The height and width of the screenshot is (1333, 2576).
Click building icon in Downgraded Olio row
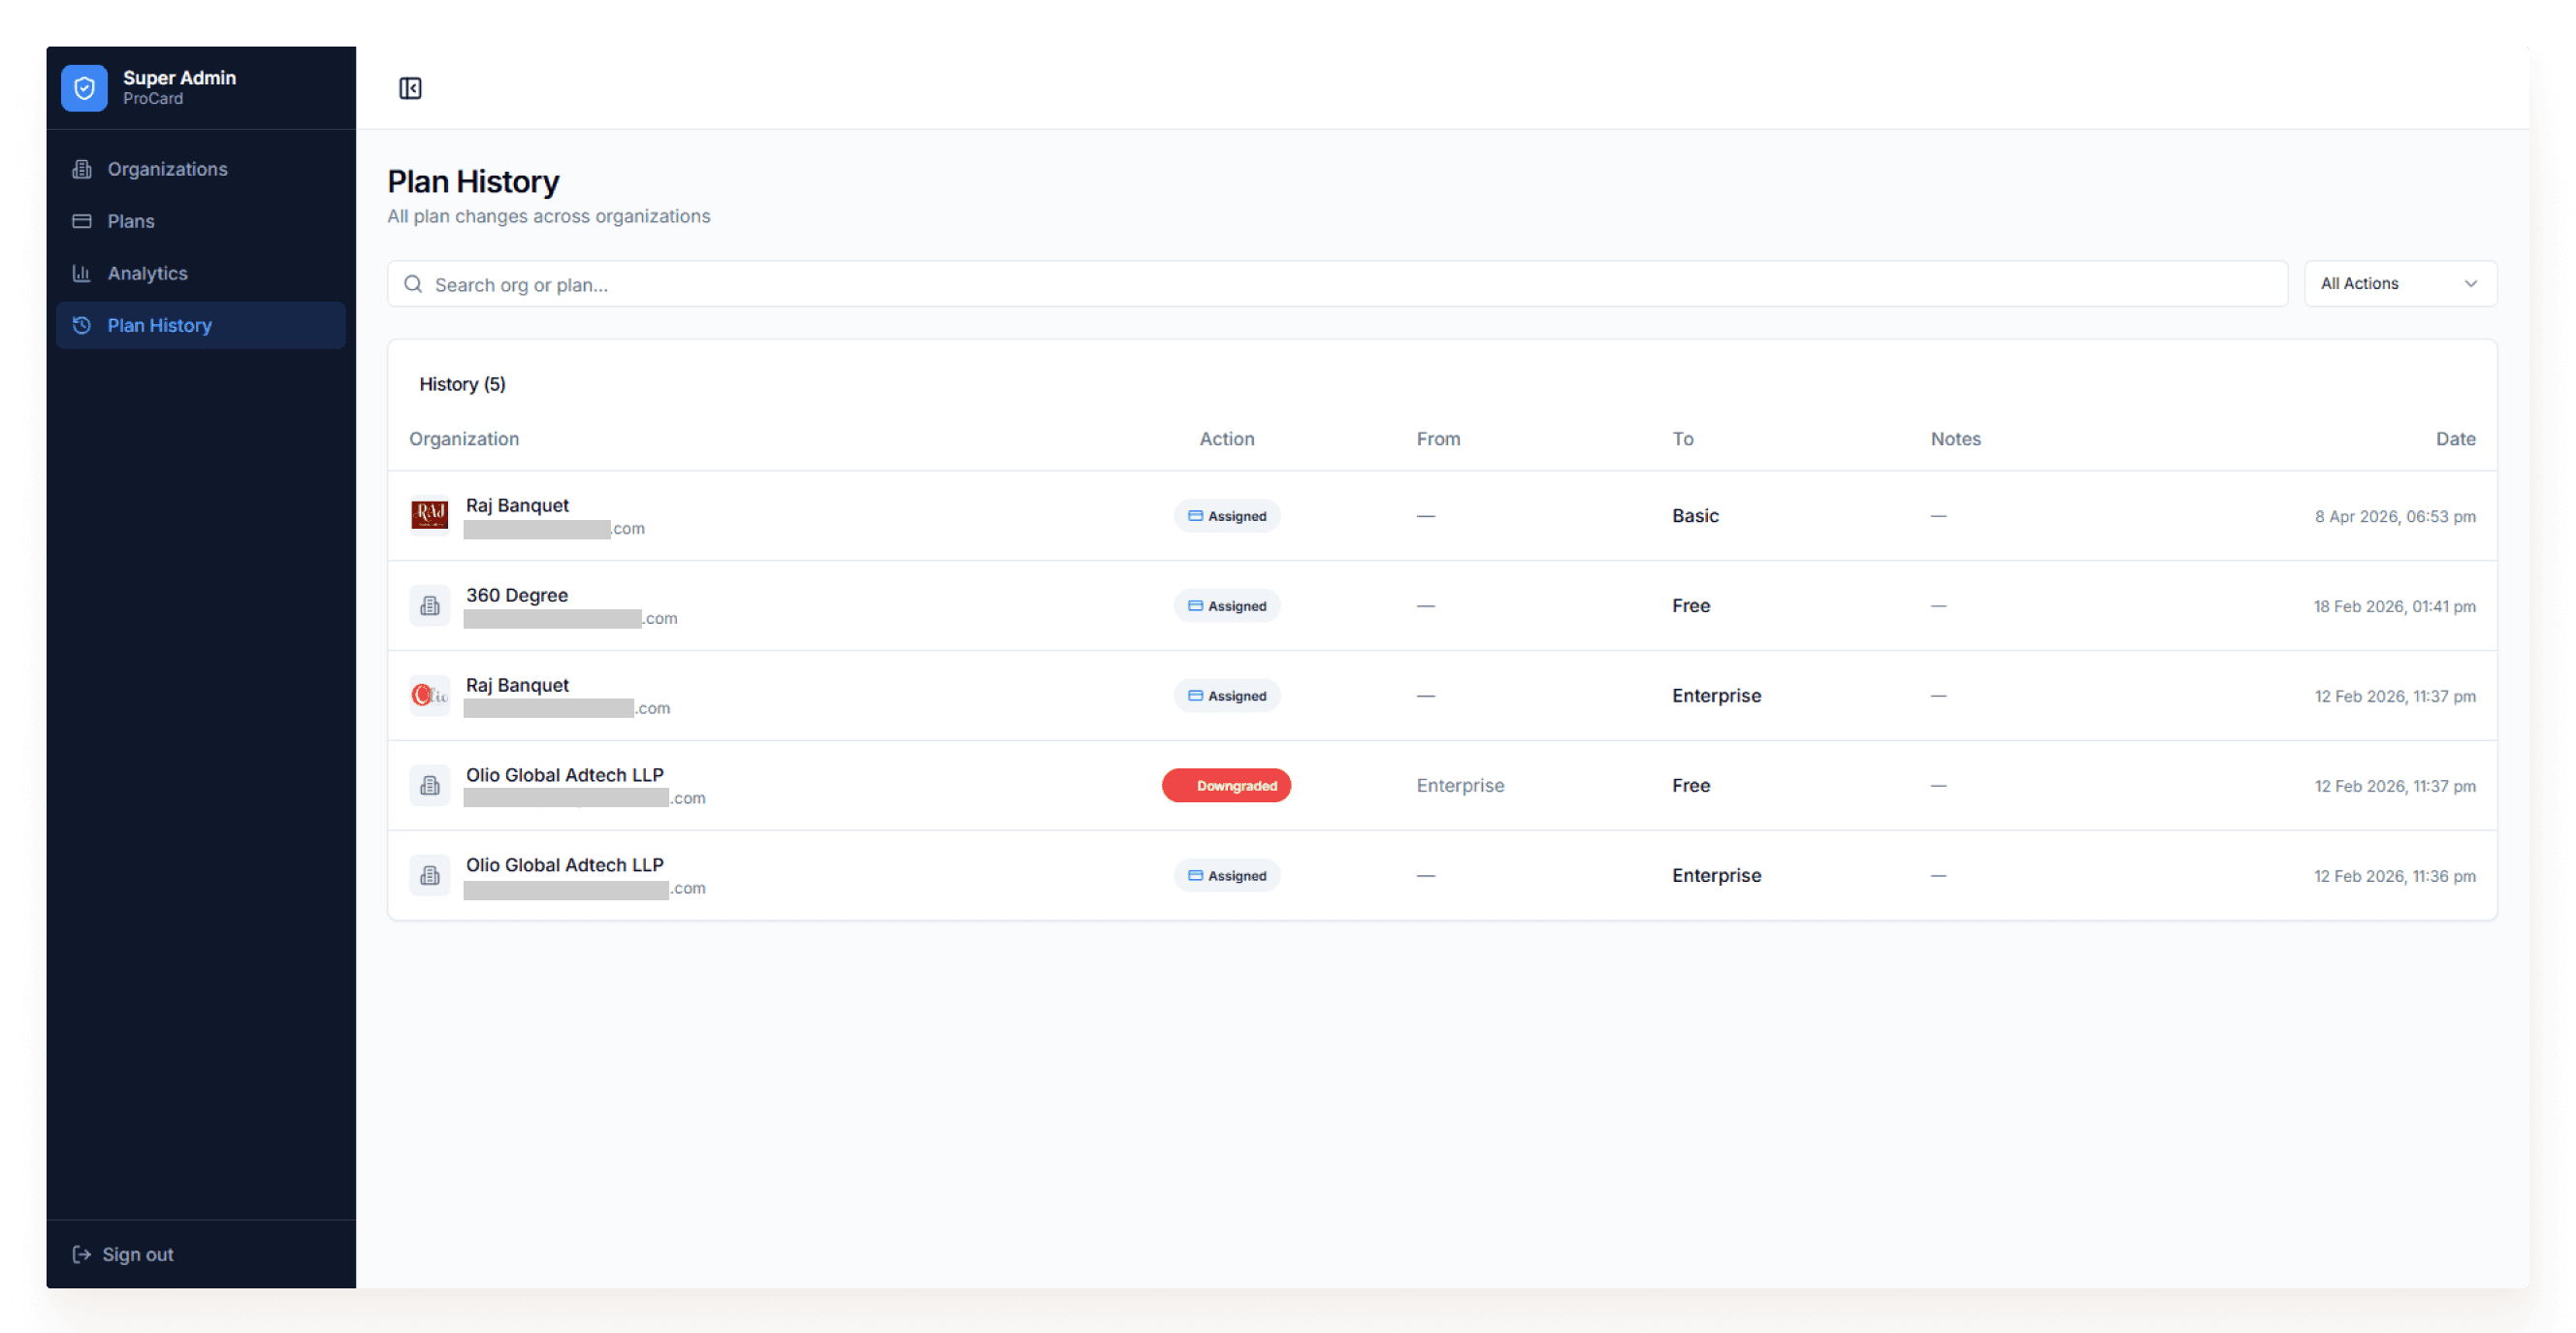click(430, 785)
